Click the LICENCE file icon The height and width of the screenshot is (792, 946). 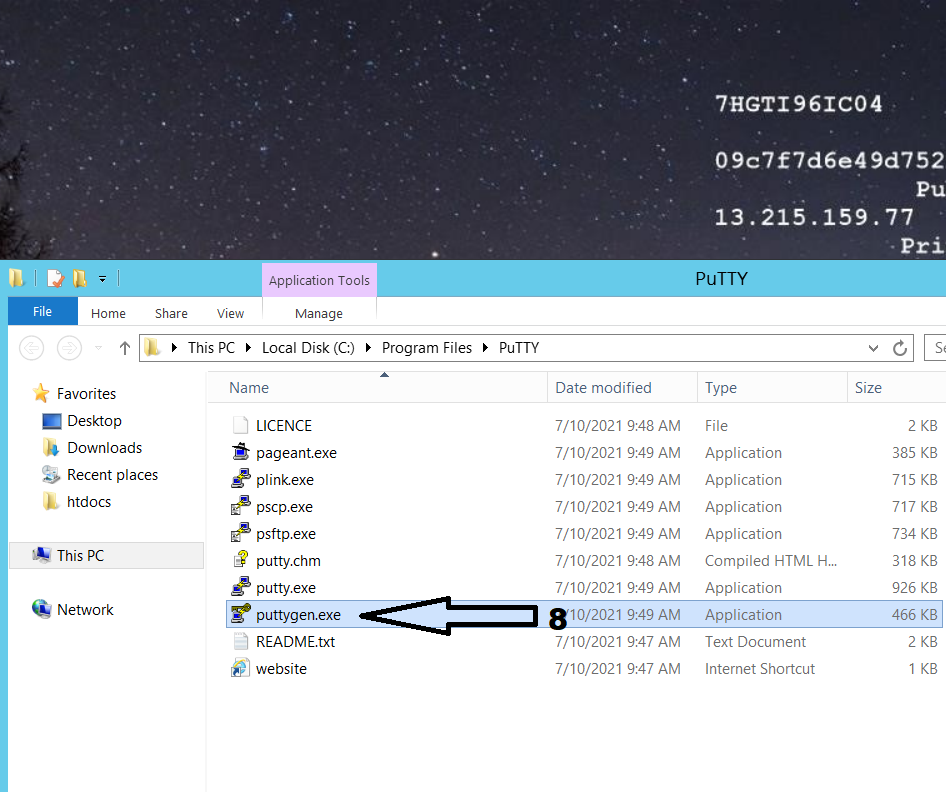point(241,425)
